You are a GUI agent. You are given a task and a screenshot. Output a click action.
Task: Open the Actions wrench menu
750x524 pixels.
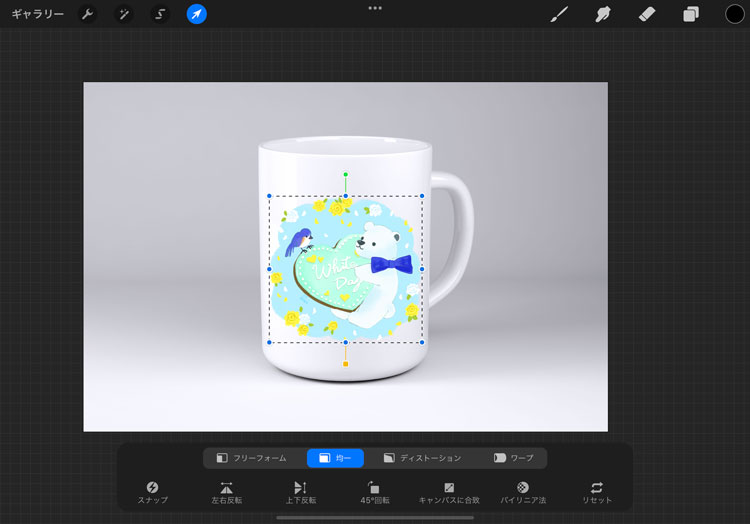tap(88, 14)
